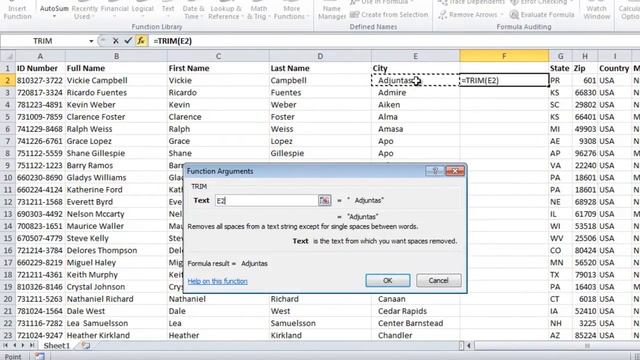Click cell 810327-3722
This screenshot has width=640, height=360.
coord(40,80)
